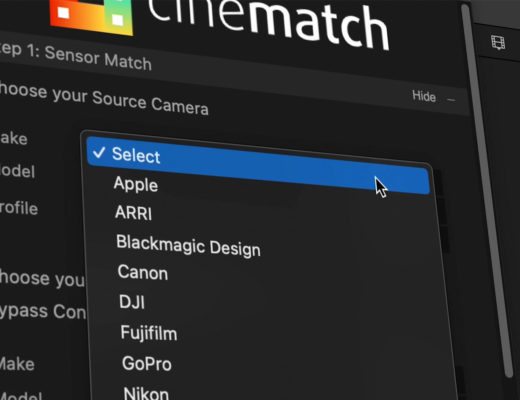Choose ARRI as source camera make
Screen dimensions: 520x400
point(133,212)
